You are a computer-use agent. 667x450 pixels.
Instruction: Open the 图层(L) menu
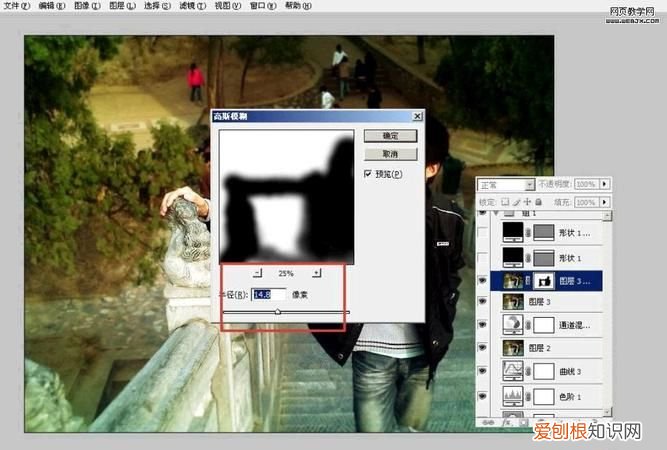(123, 6)
